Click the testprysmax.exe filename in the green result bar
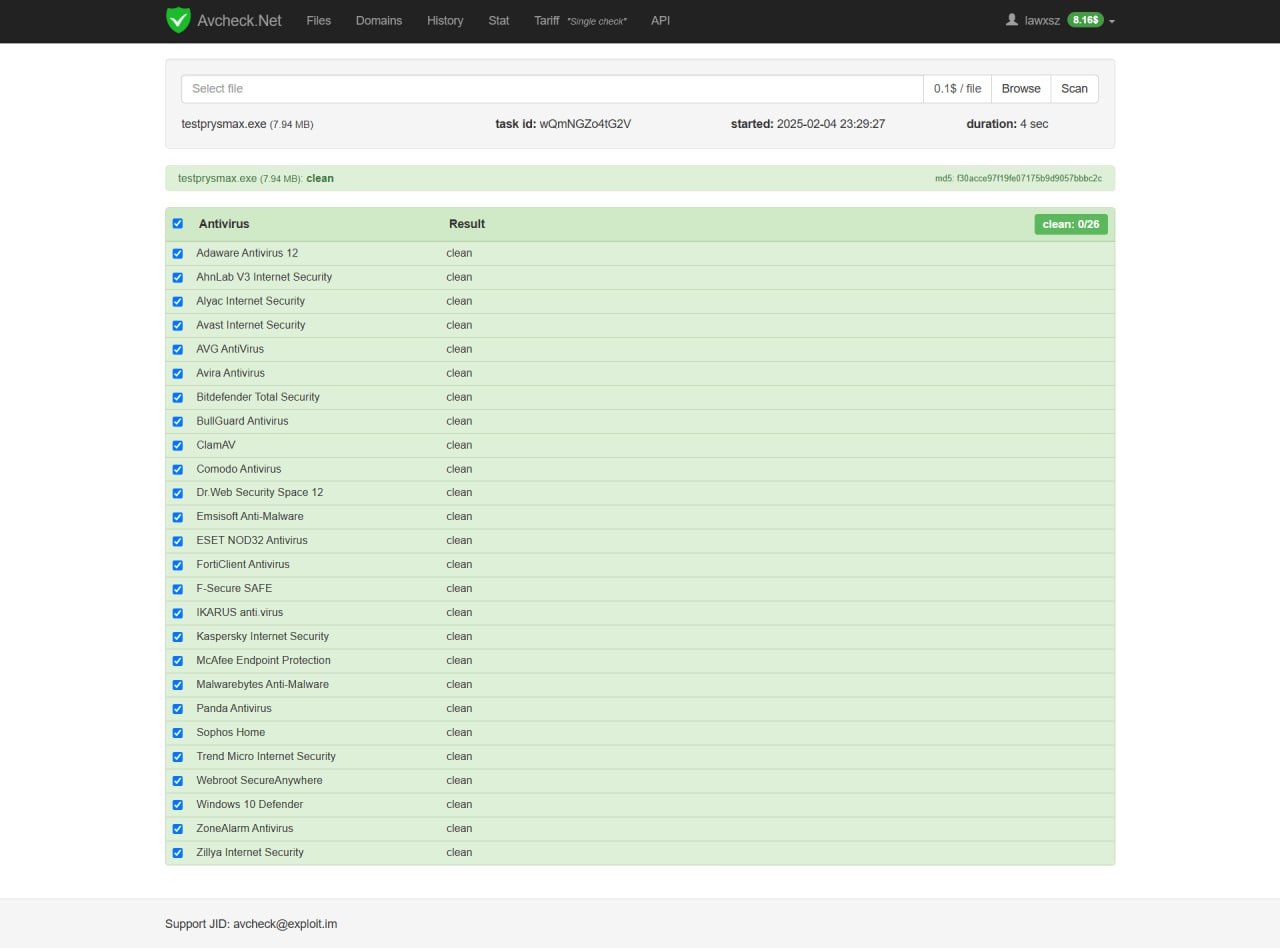 217,178
